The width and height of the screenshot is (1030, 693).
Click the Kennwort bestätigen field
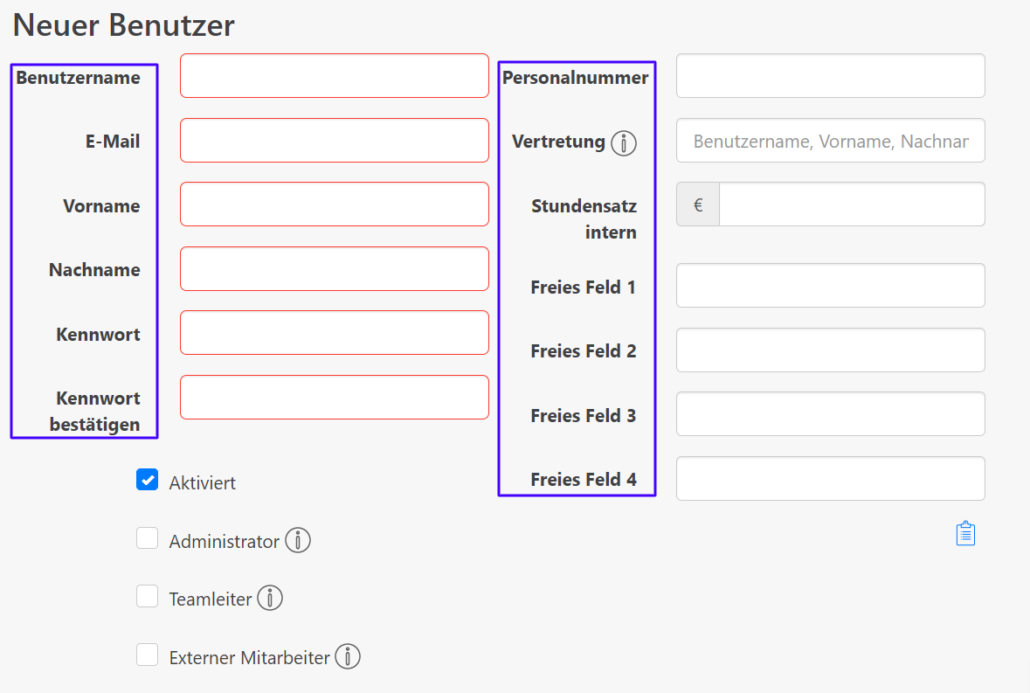point(334,397)
